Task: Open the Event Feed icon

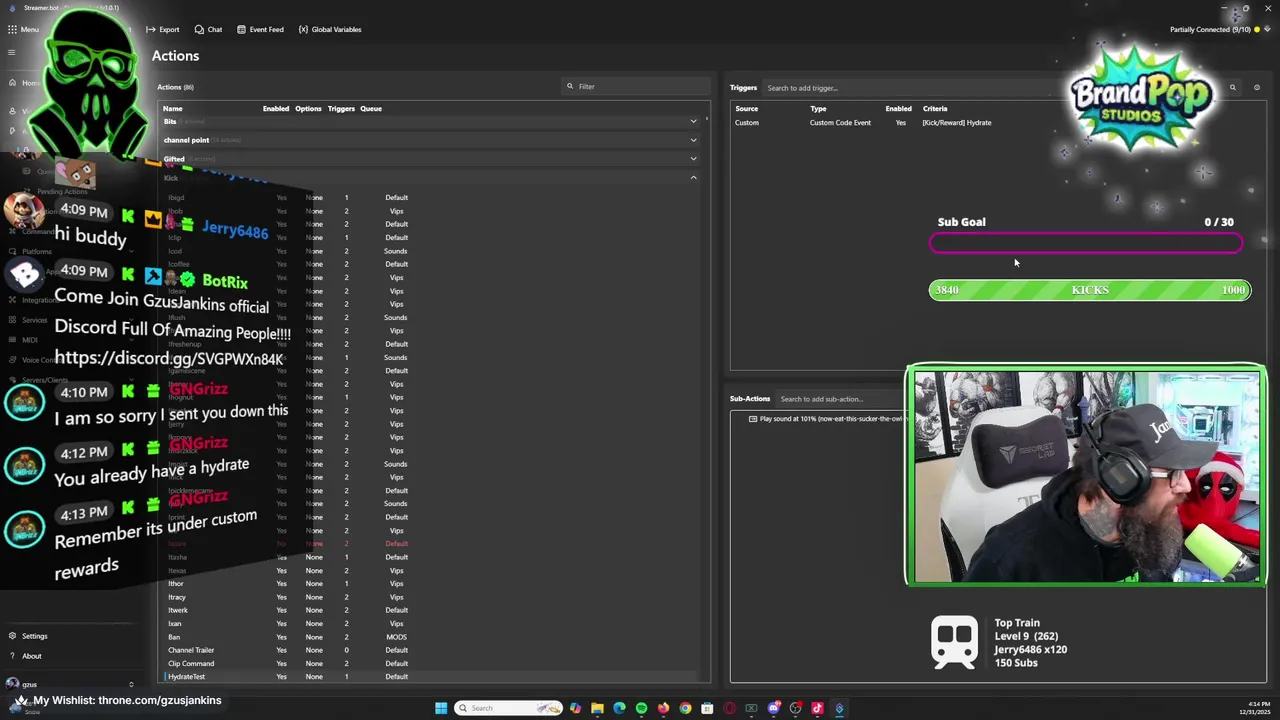Action: point(241,29)
